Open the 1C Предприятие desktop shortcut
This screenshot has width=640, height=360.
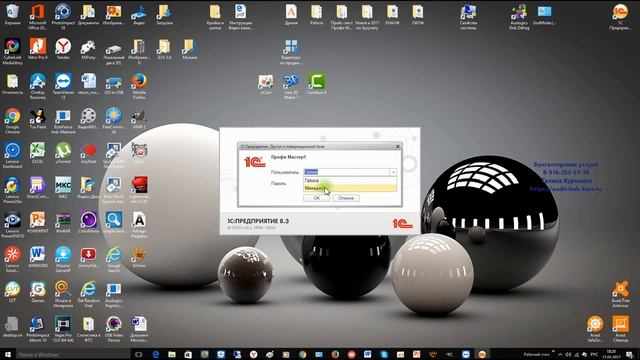point(620,16)
